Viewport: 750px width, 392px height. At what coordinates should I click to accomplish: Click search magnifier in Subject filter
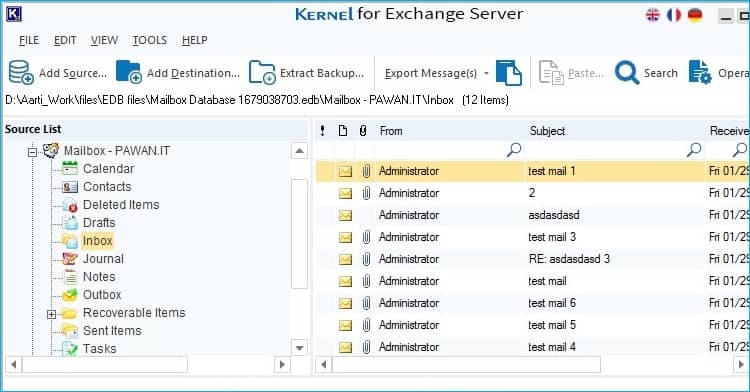(x=694, y=150)
